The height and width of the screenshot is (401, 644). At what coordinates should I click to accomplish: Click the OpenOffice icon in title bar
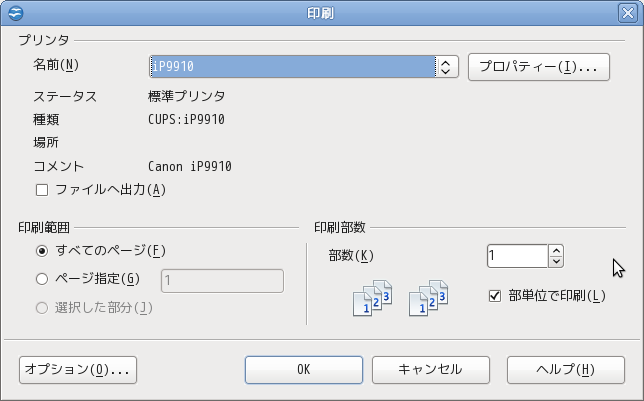coord(16,13)
